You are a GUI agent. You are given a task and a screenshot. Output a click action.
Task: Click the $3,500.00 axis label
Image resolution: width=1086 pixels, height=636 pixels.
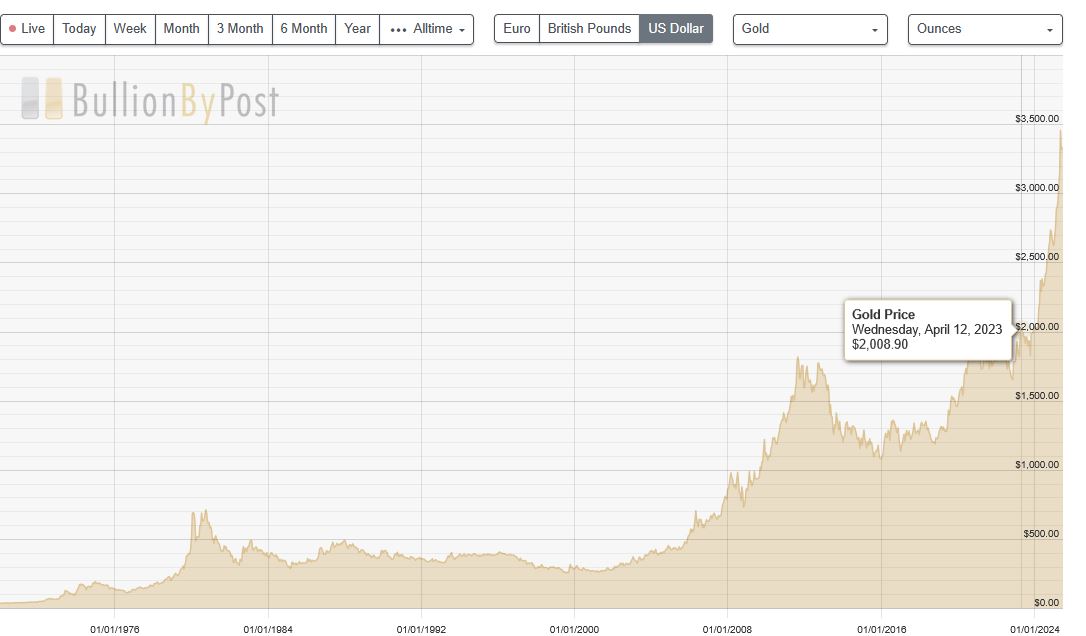1037,118
